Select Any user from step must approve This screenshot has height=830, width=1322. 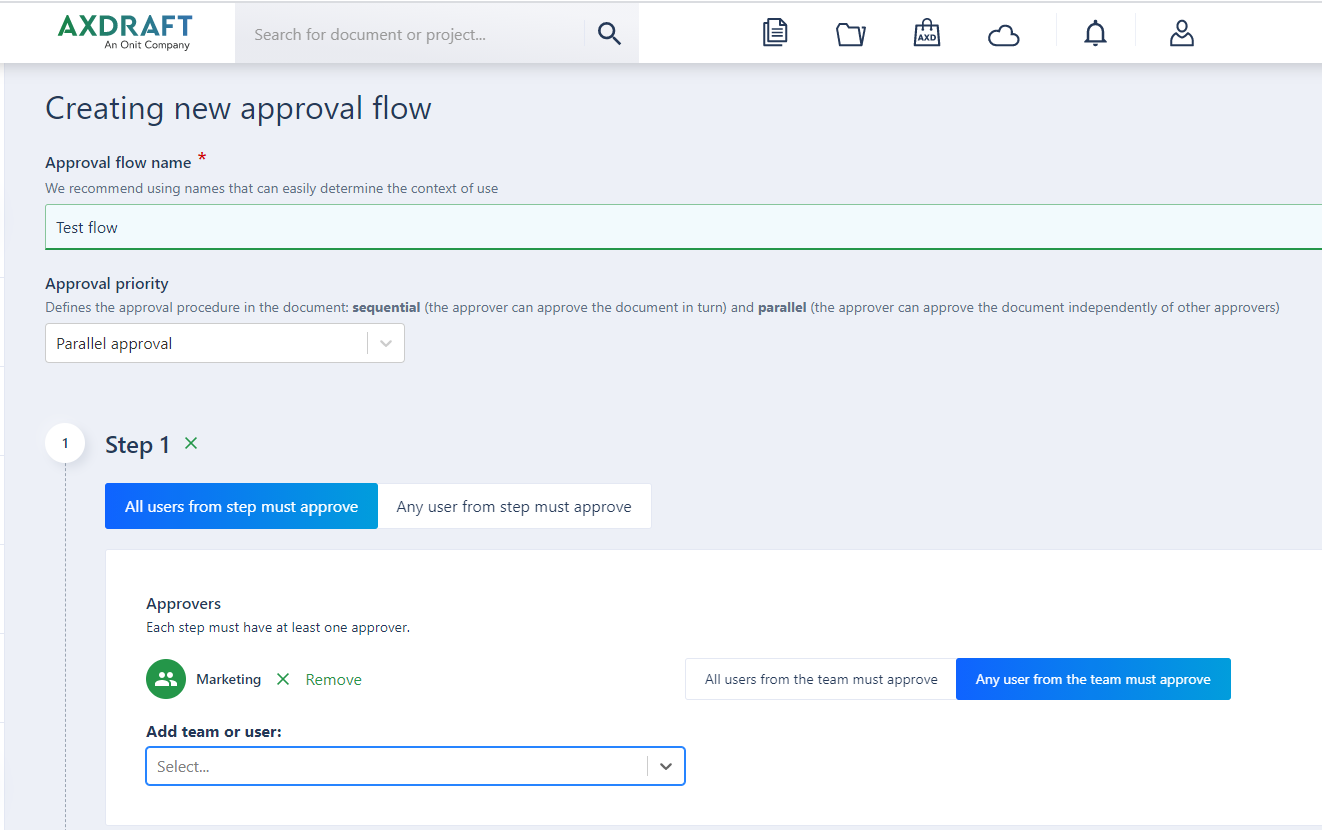click(514, 506)
